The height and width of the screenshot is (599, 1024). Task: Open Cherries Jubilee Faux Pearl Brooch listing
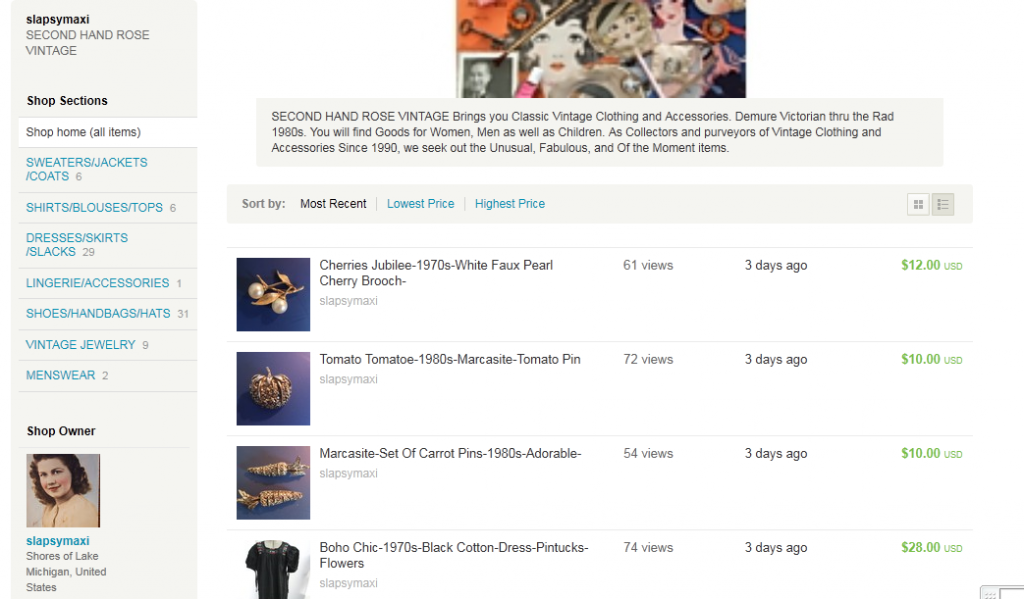point(436,273)
